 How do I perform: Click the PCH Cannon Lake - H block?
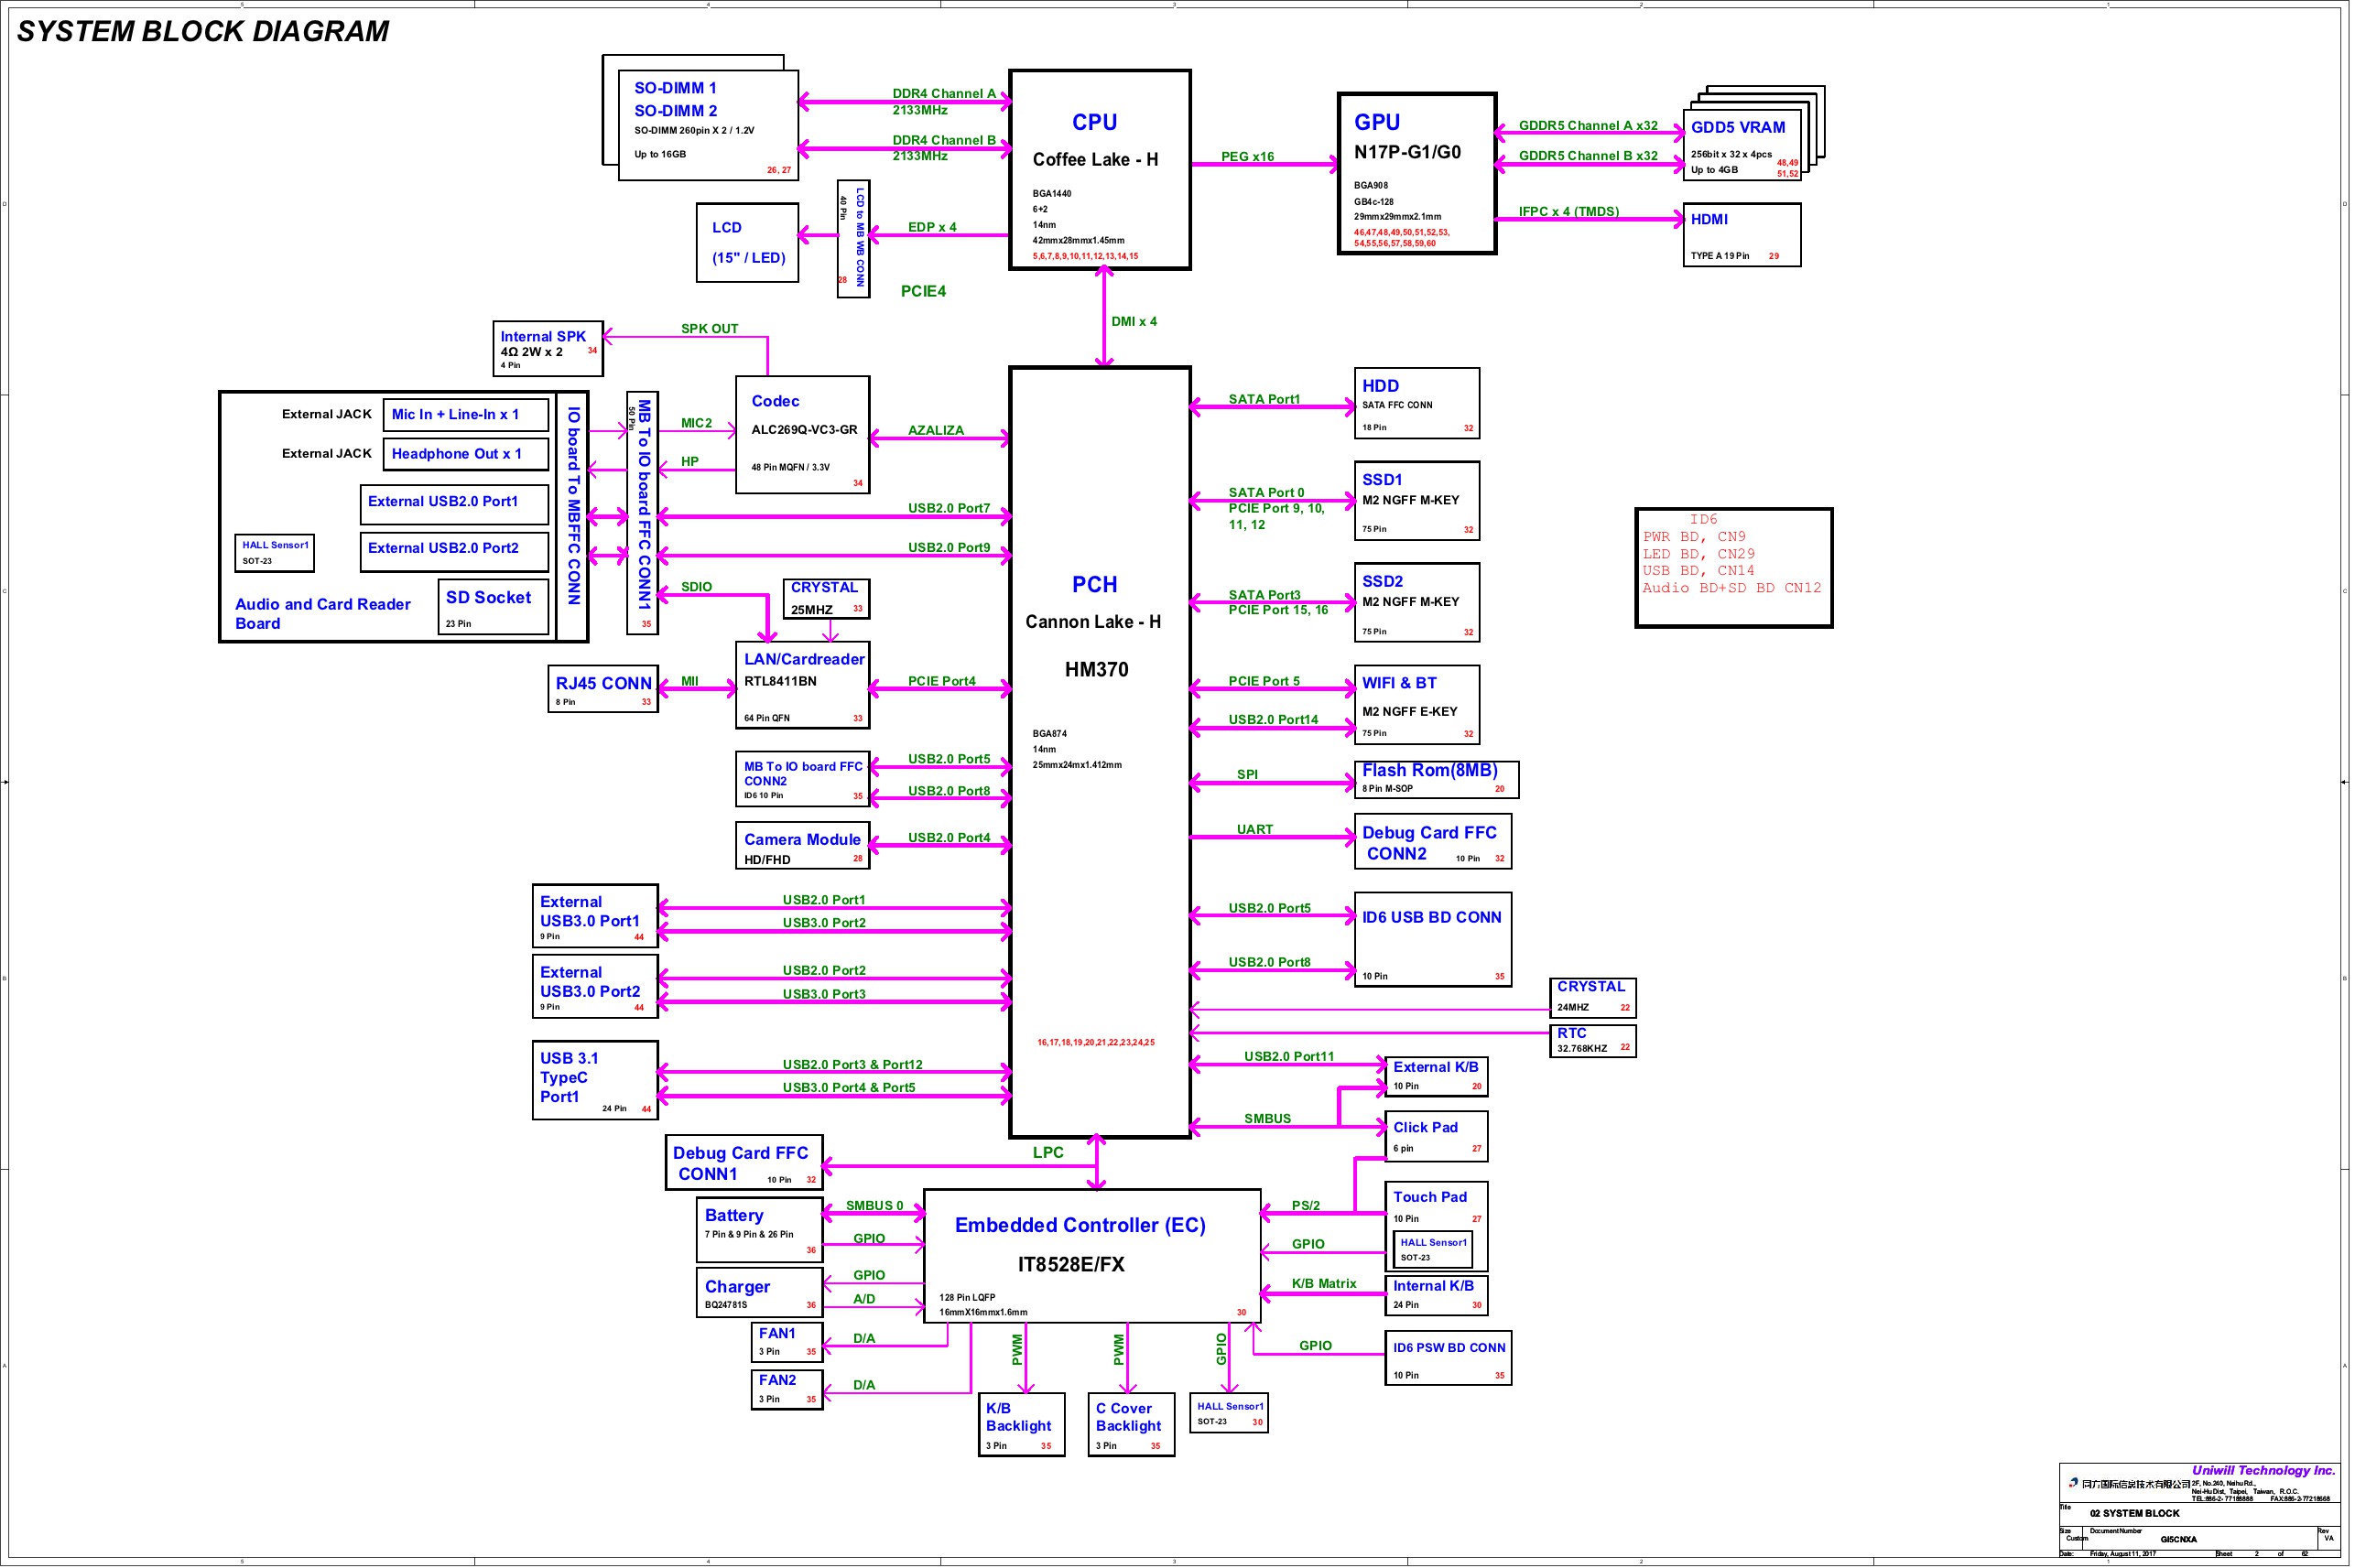[1099, 751]
